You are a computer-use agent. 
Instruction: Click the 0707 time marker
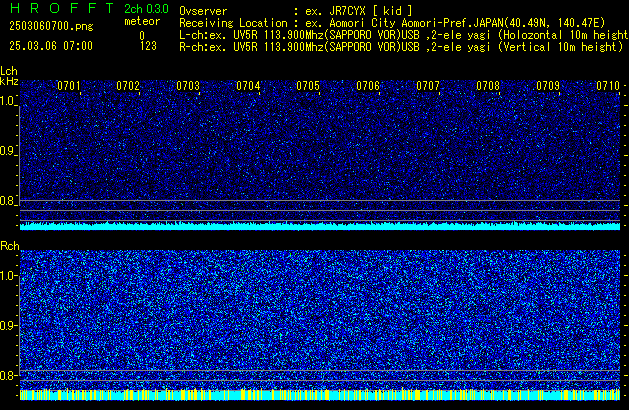428,86
